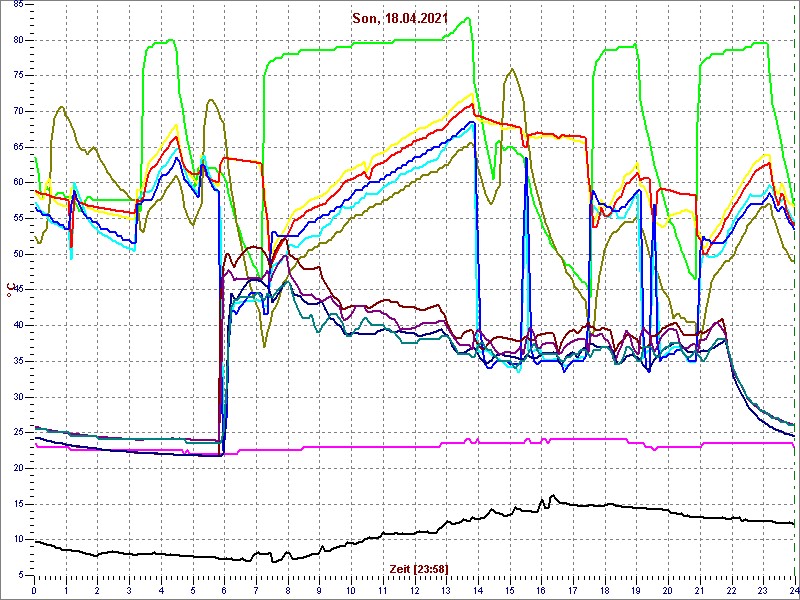
Task: Select the 40 value on the temperature axis
Action: 19,326
